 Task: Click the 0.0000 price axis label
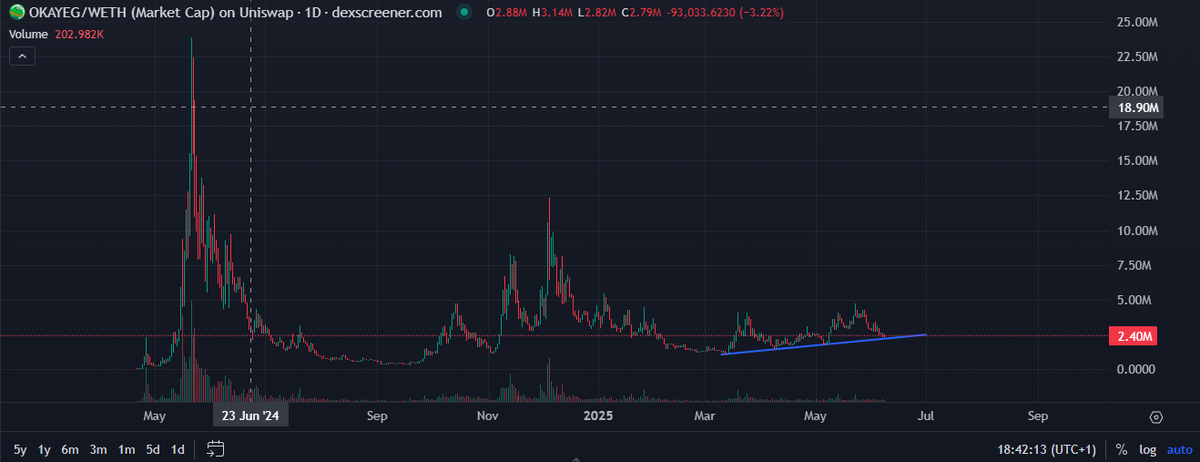[x=1138, y=370]
